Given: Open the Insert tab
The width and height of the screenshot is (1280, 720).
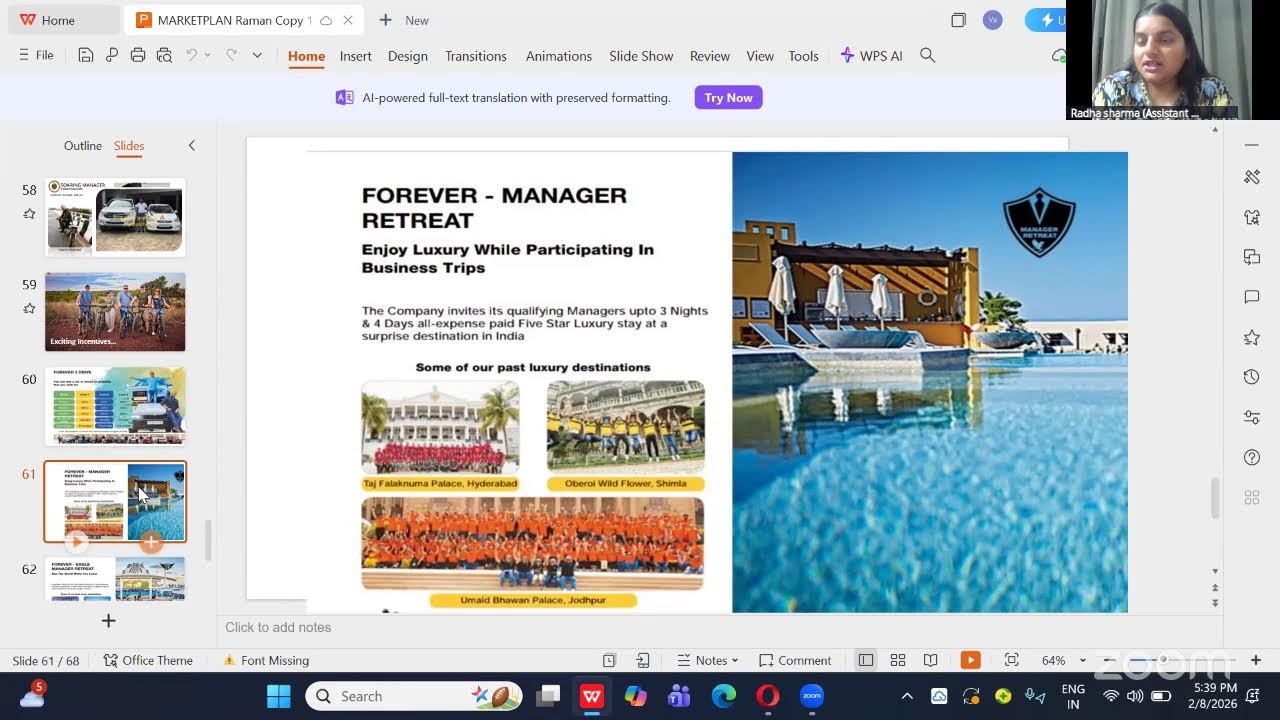Looking at the screenshot, I should (x=355, y=56).
